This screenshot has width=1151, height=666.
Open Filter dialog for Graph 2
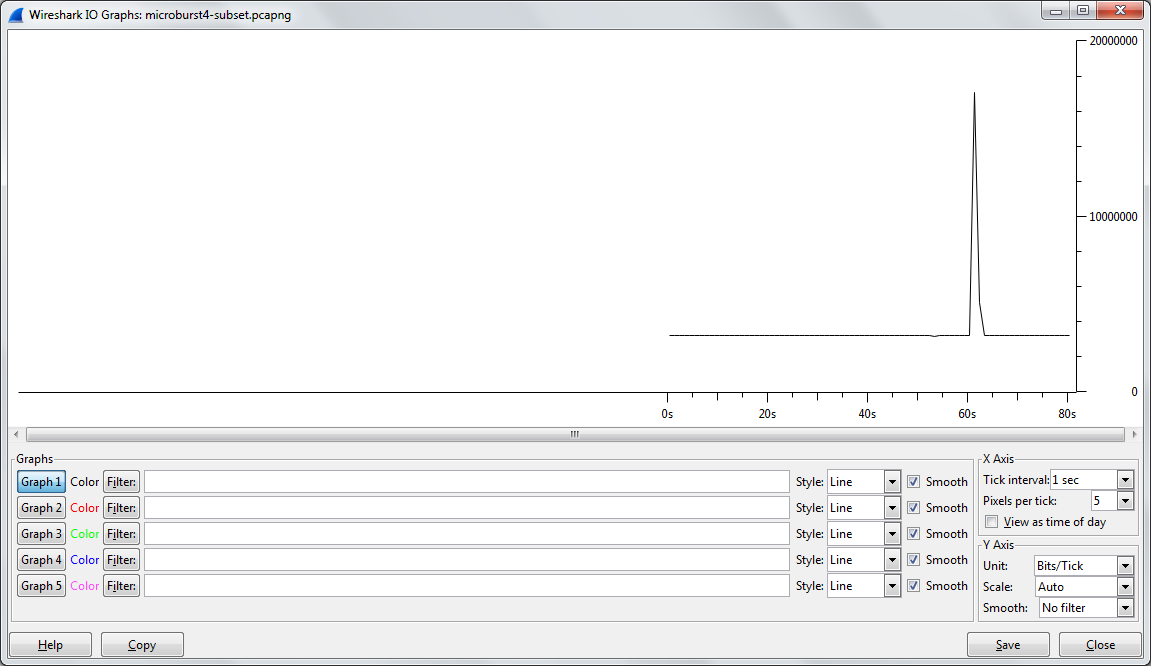click(121, 508)
